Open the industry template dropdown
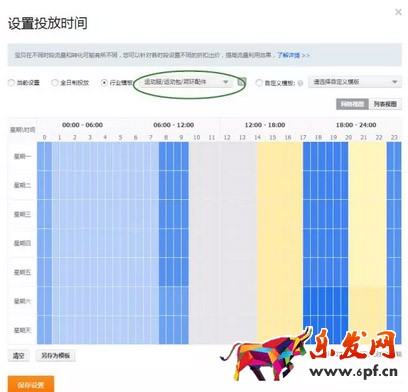The height and width of the screenshot is (392, 408). (186, 82)
